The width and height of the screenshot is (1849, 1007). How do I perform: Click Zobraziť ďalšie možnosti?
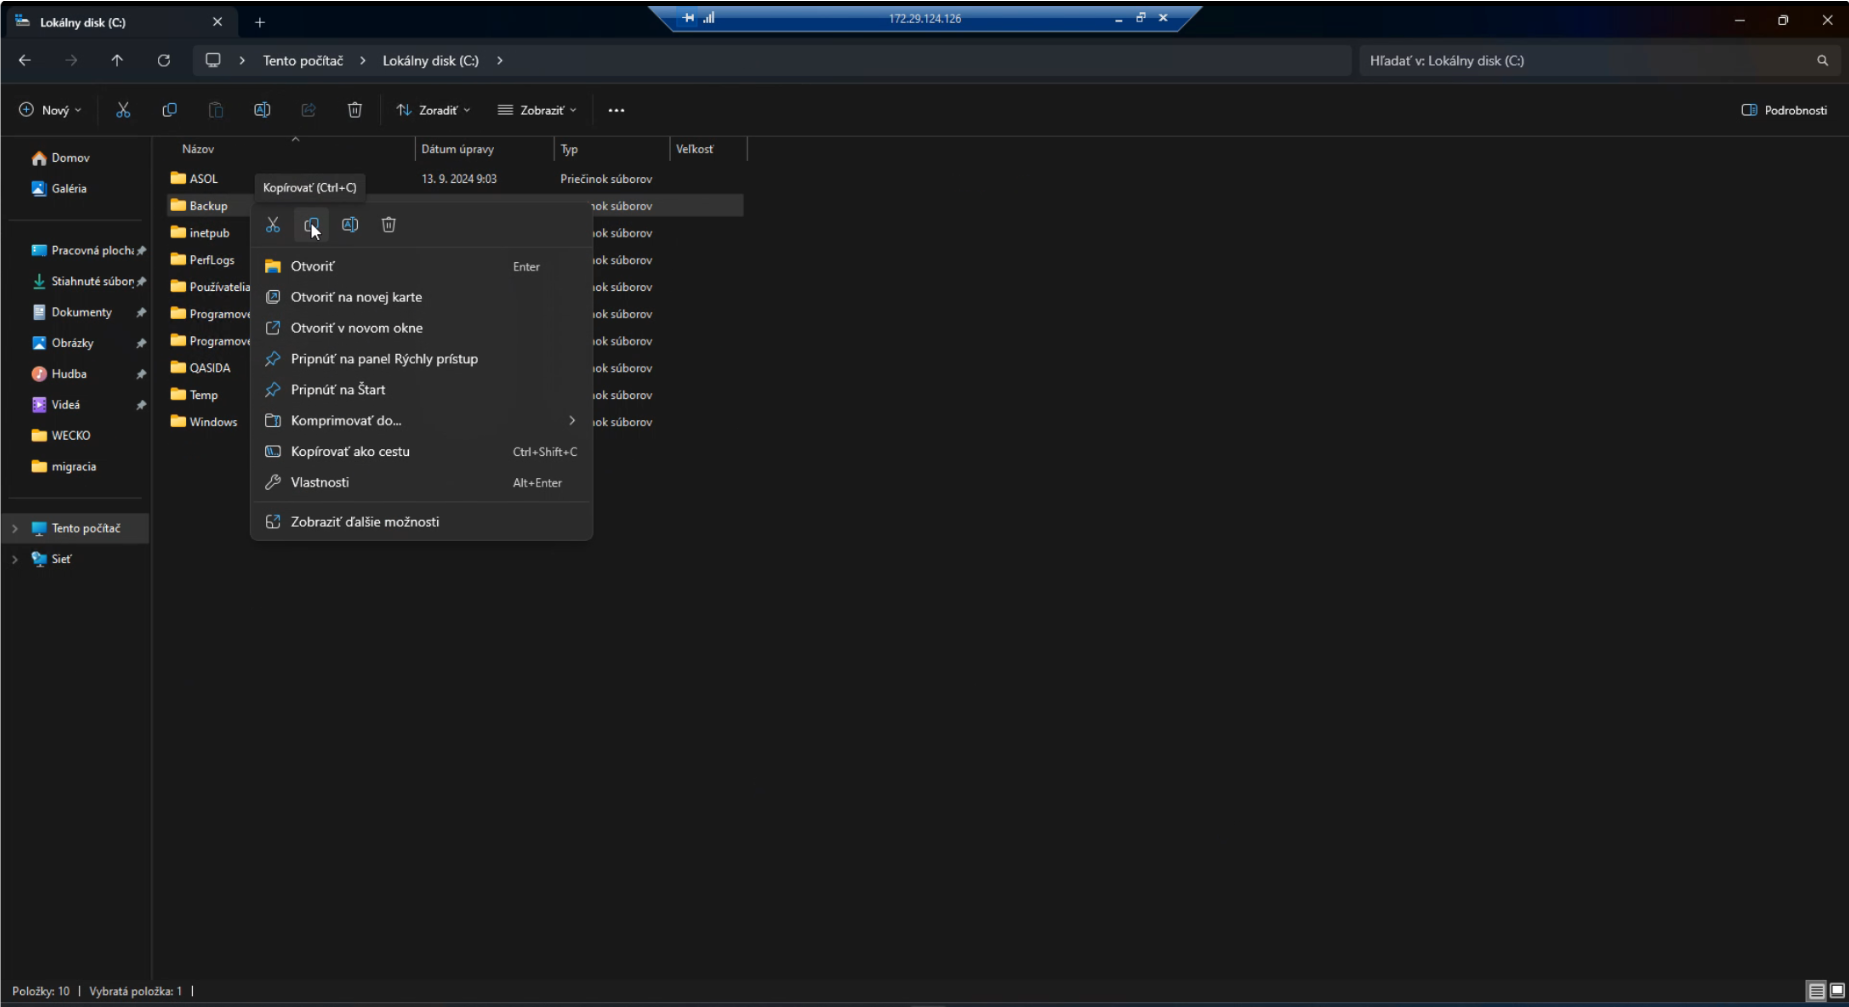coord(421,522)
